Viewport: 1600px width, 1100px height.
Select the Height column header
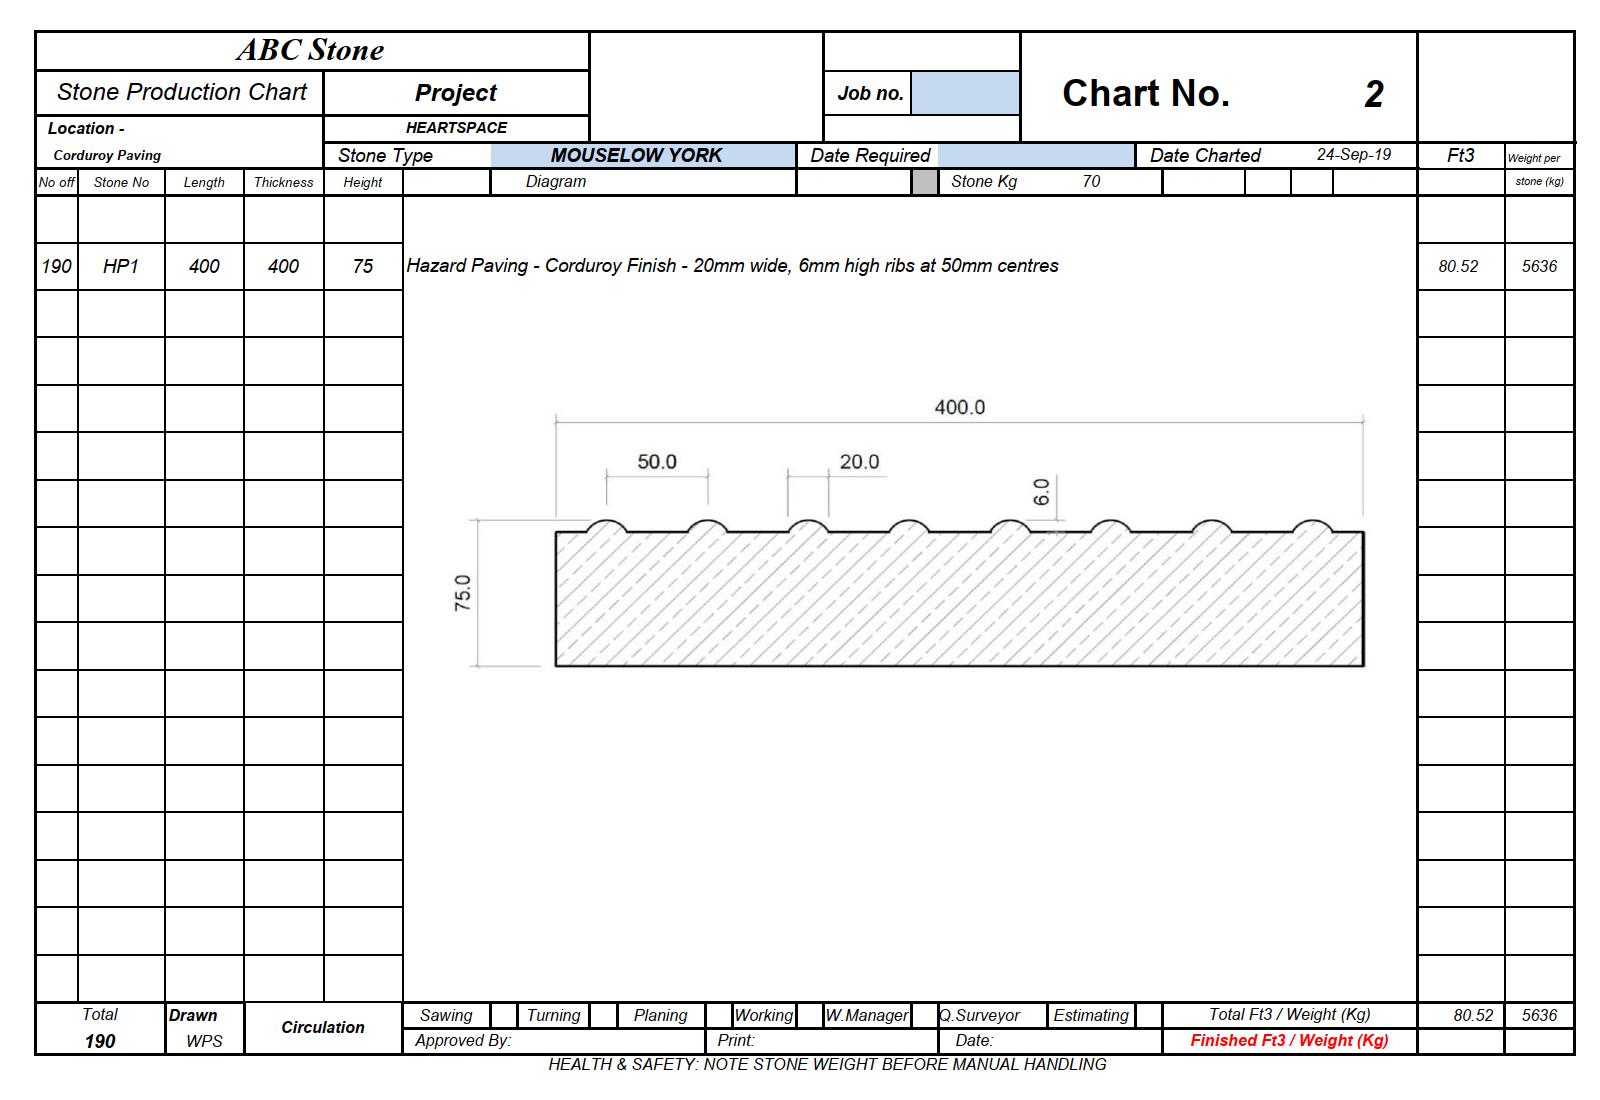point(362,182)
